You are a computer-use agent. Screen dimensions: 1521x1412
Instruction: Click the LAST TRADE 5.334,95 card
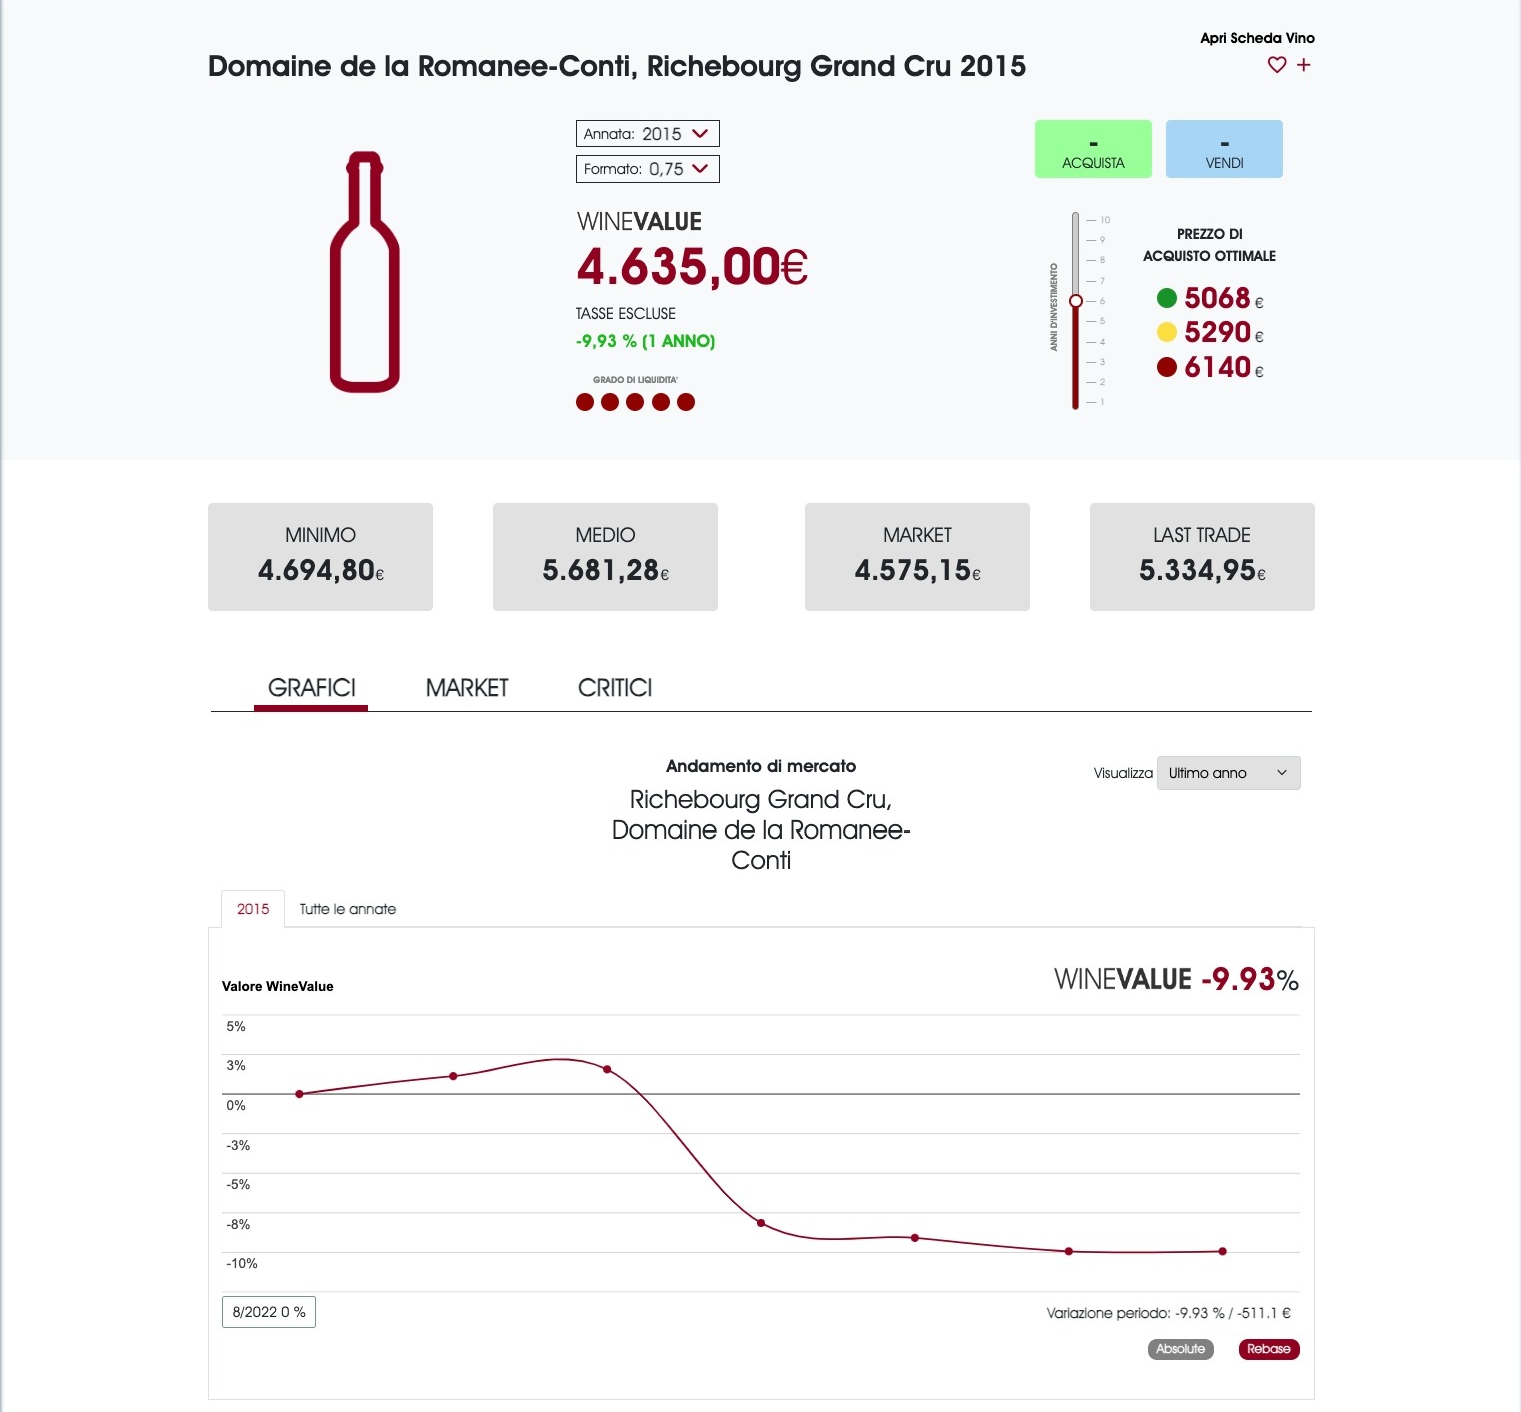pyautogui.click(x=1202, y=557)
